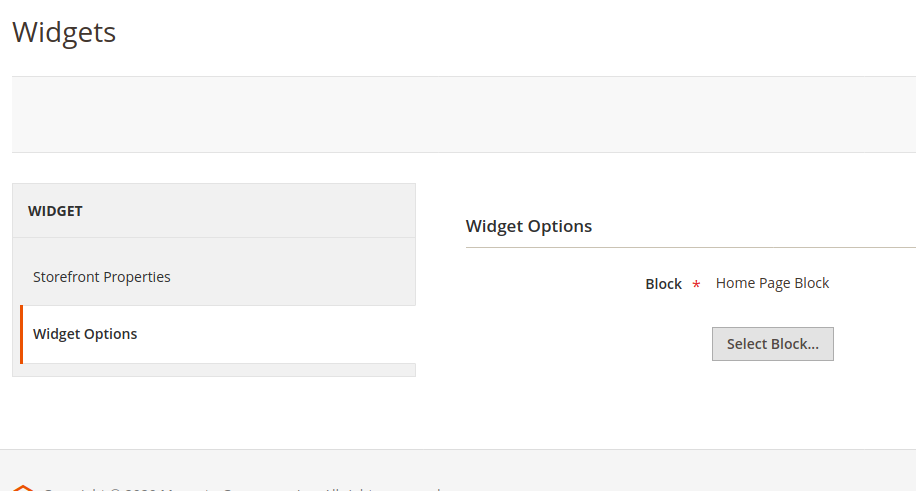Click the Widget Options section heading
Viewport: 916px width, 491px height.
(x=529, y=226)
